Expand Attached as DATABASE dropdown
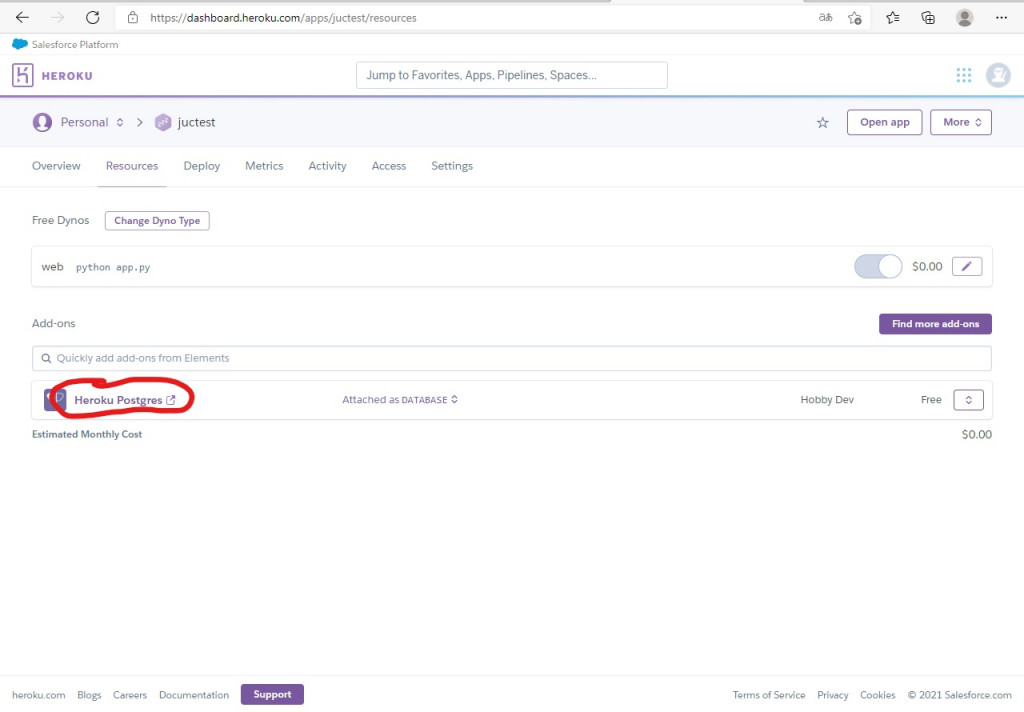 click(x=400, y=399)
